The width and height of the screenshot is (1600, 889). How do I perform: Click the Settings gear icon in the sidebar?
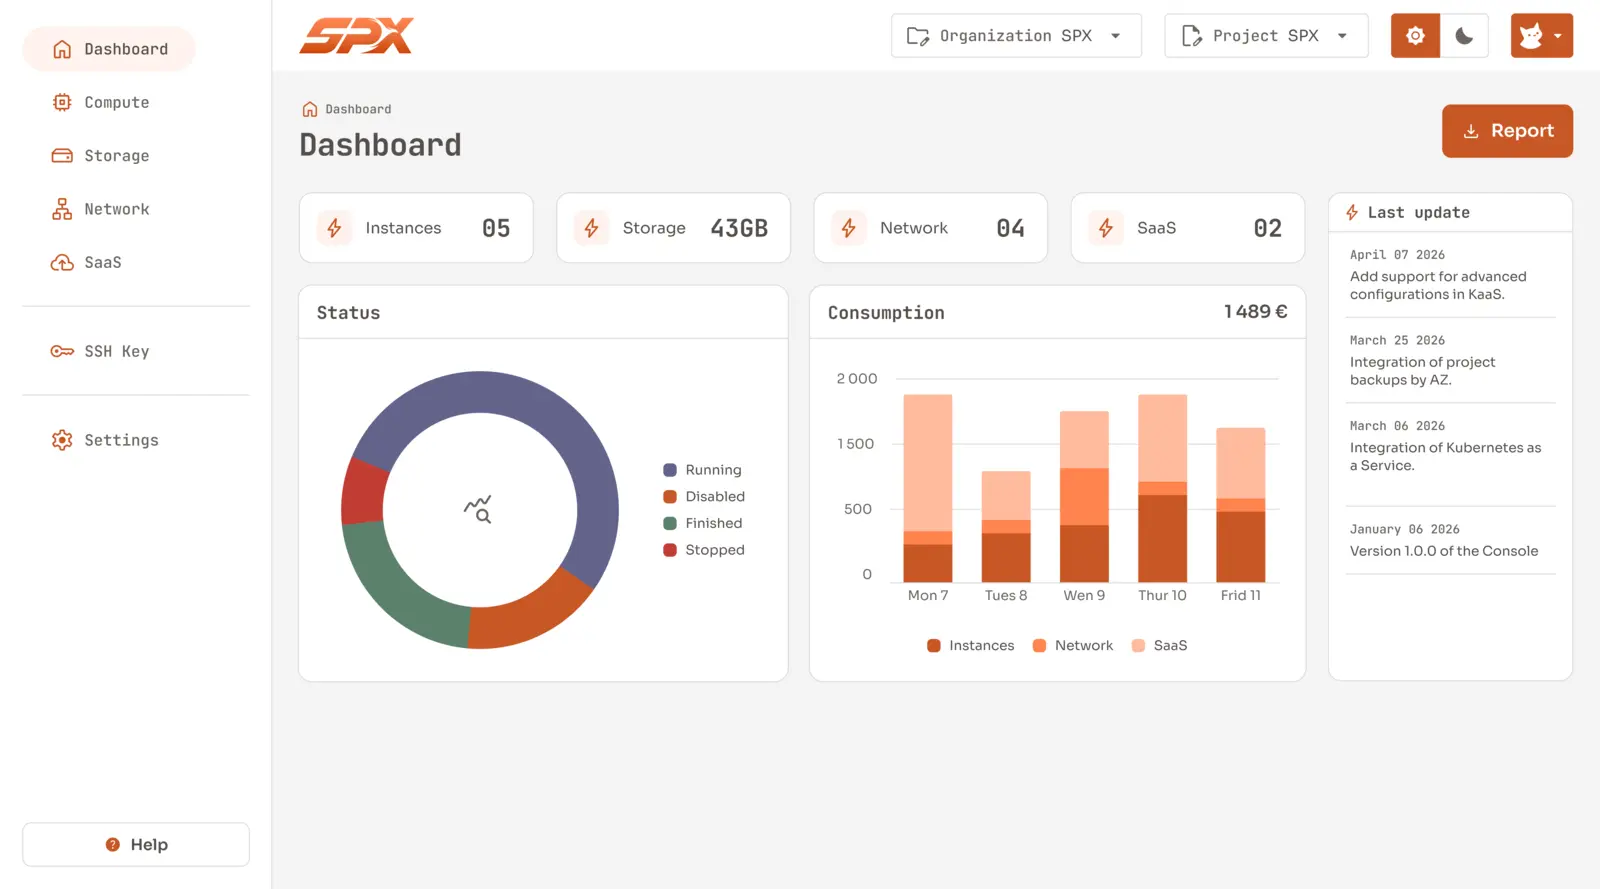62,440
